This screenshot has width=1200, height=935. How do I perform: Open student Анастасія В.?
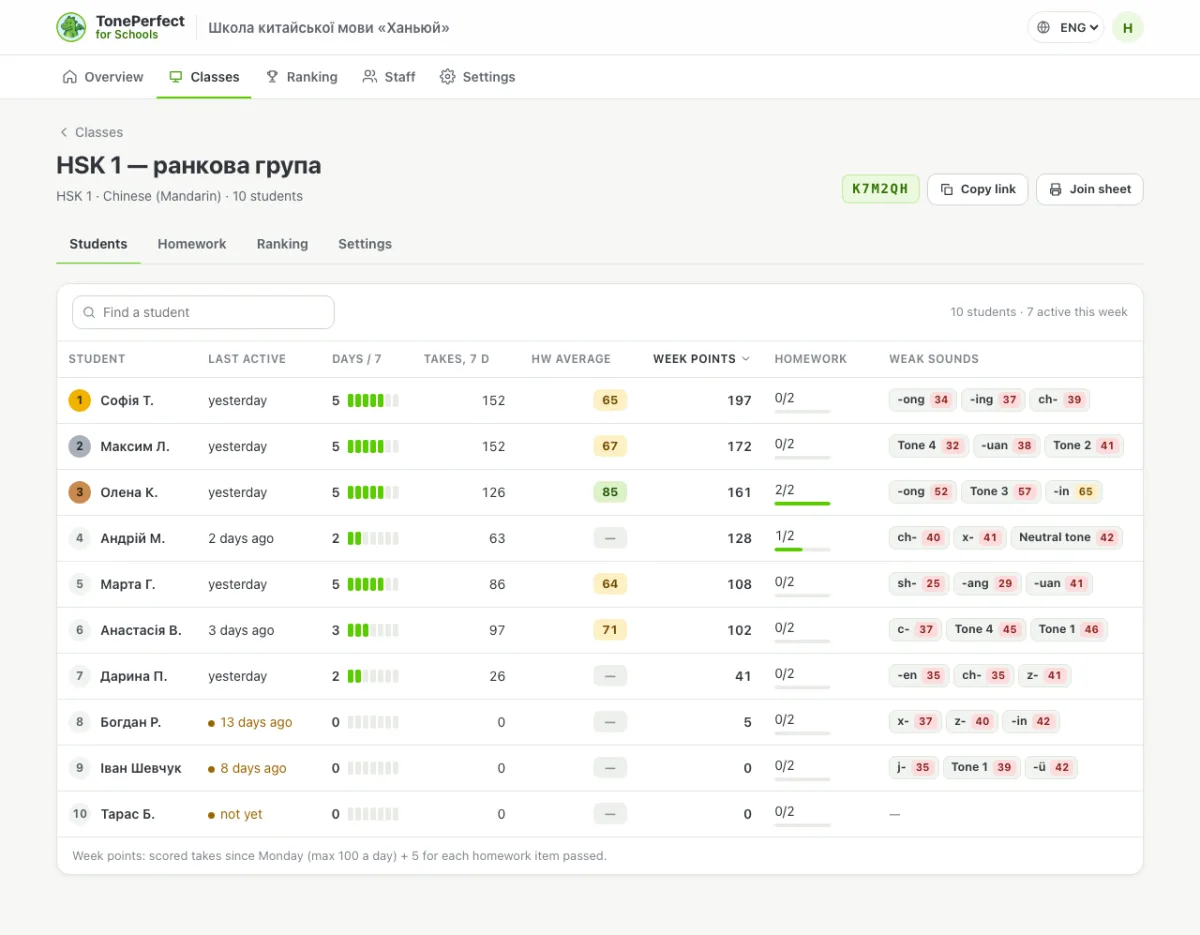141,630
